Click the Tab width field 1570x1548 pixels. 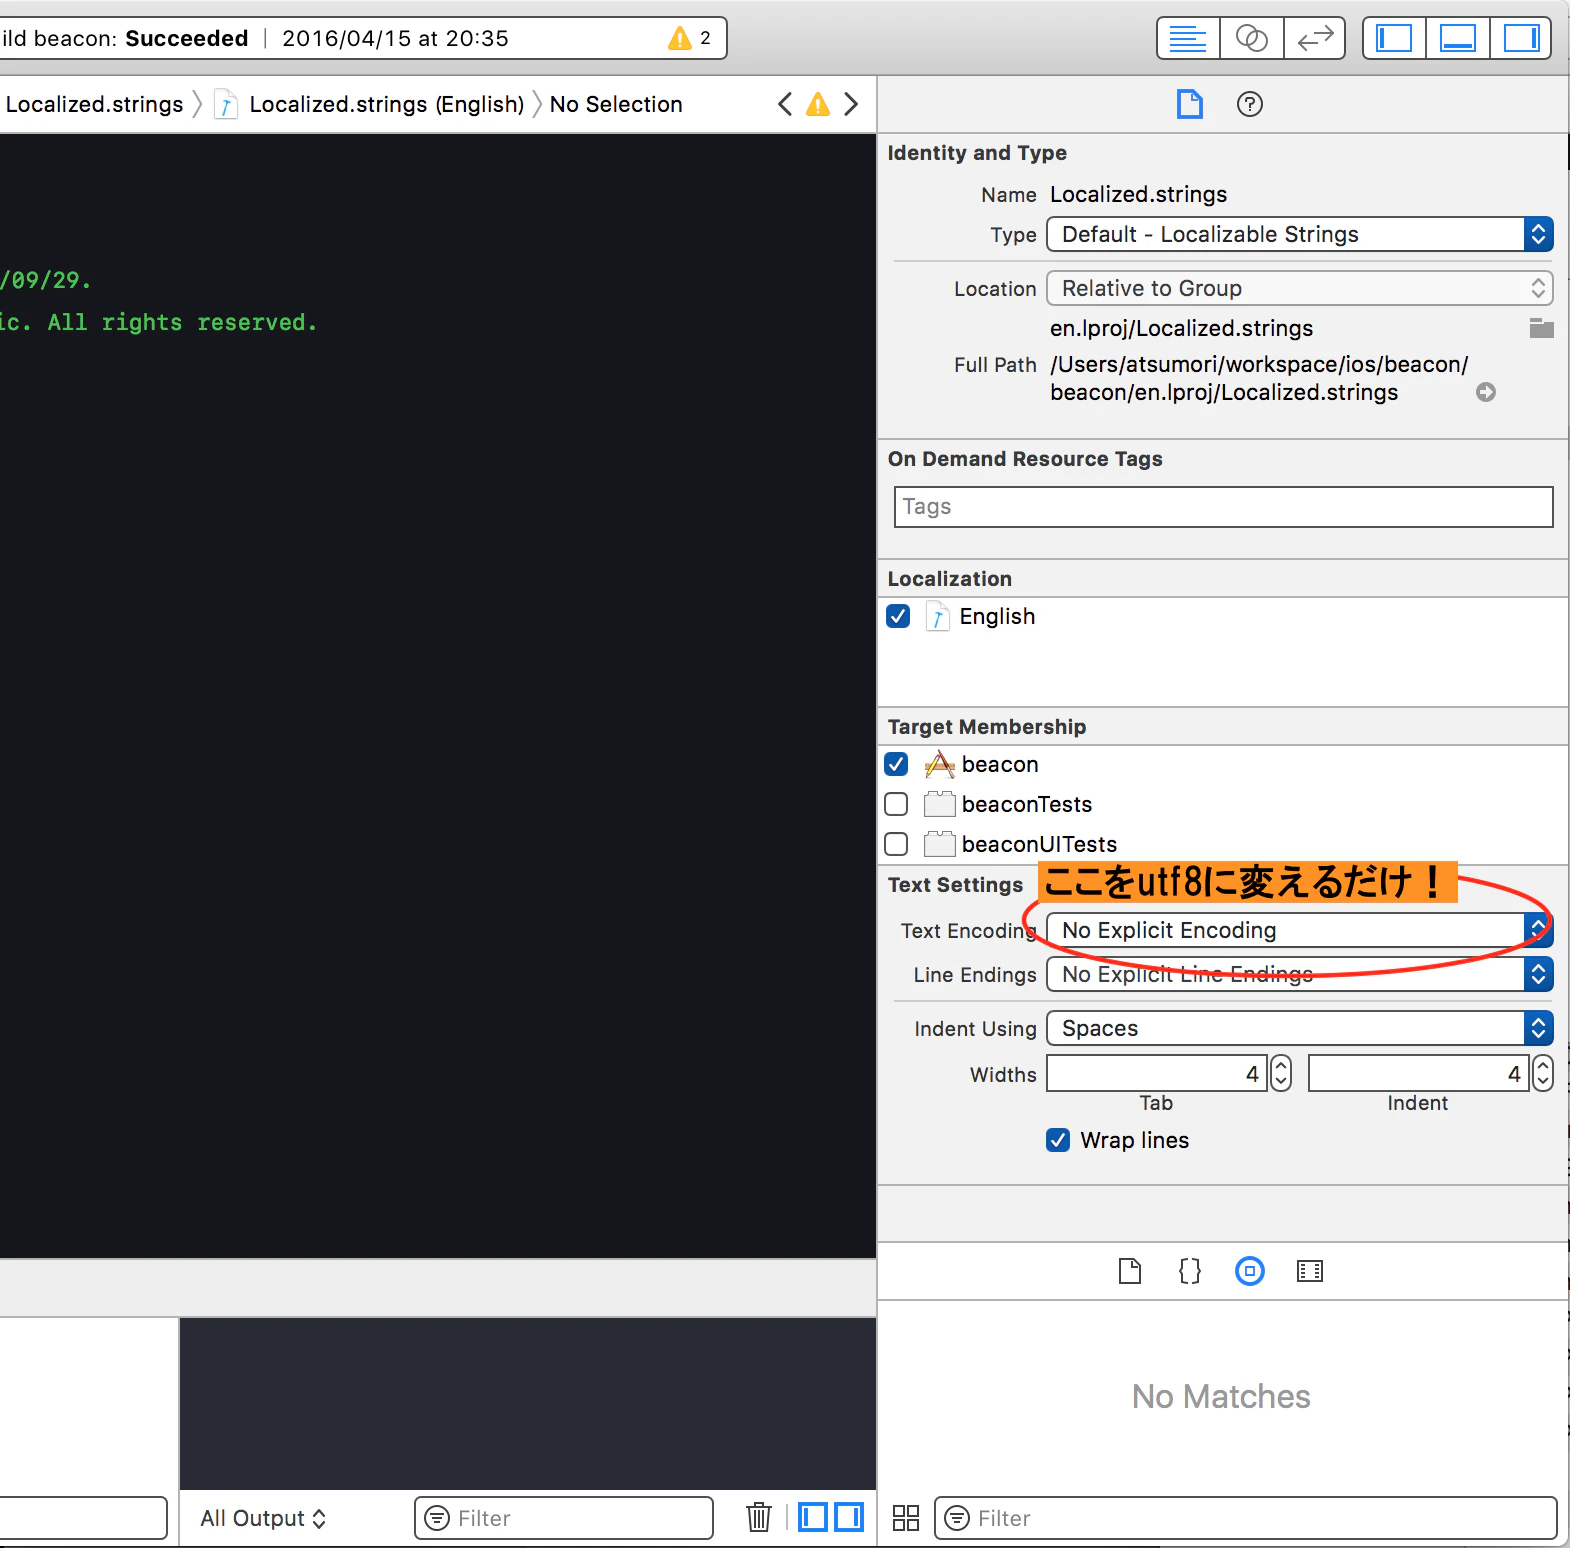click(1156, 1074)
